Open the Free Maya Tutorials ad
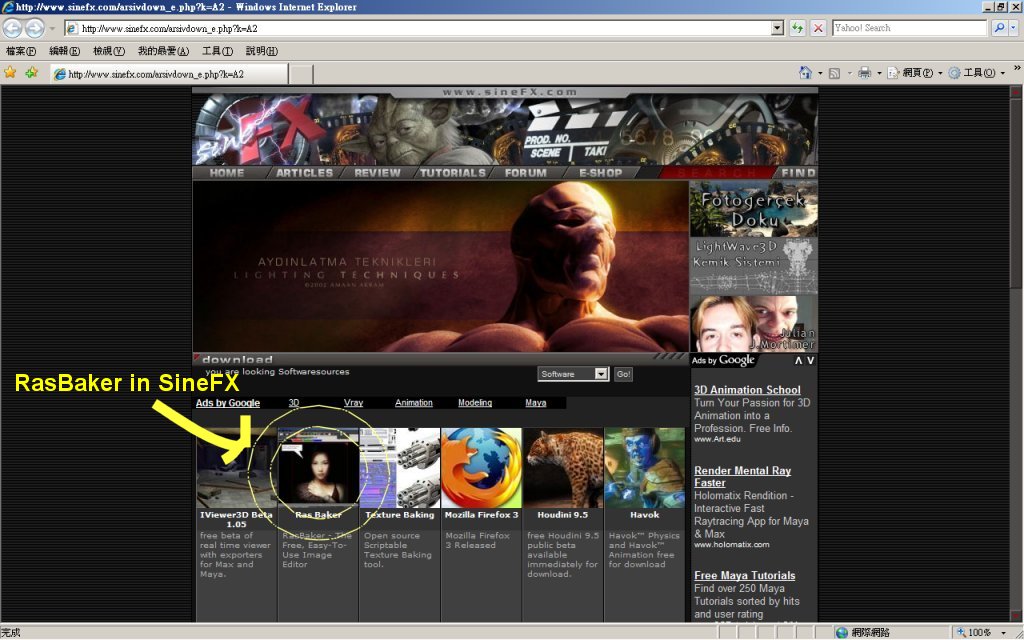Image resolution: width=1024 pixels, height=640 pixels. [x=744, y=575]
